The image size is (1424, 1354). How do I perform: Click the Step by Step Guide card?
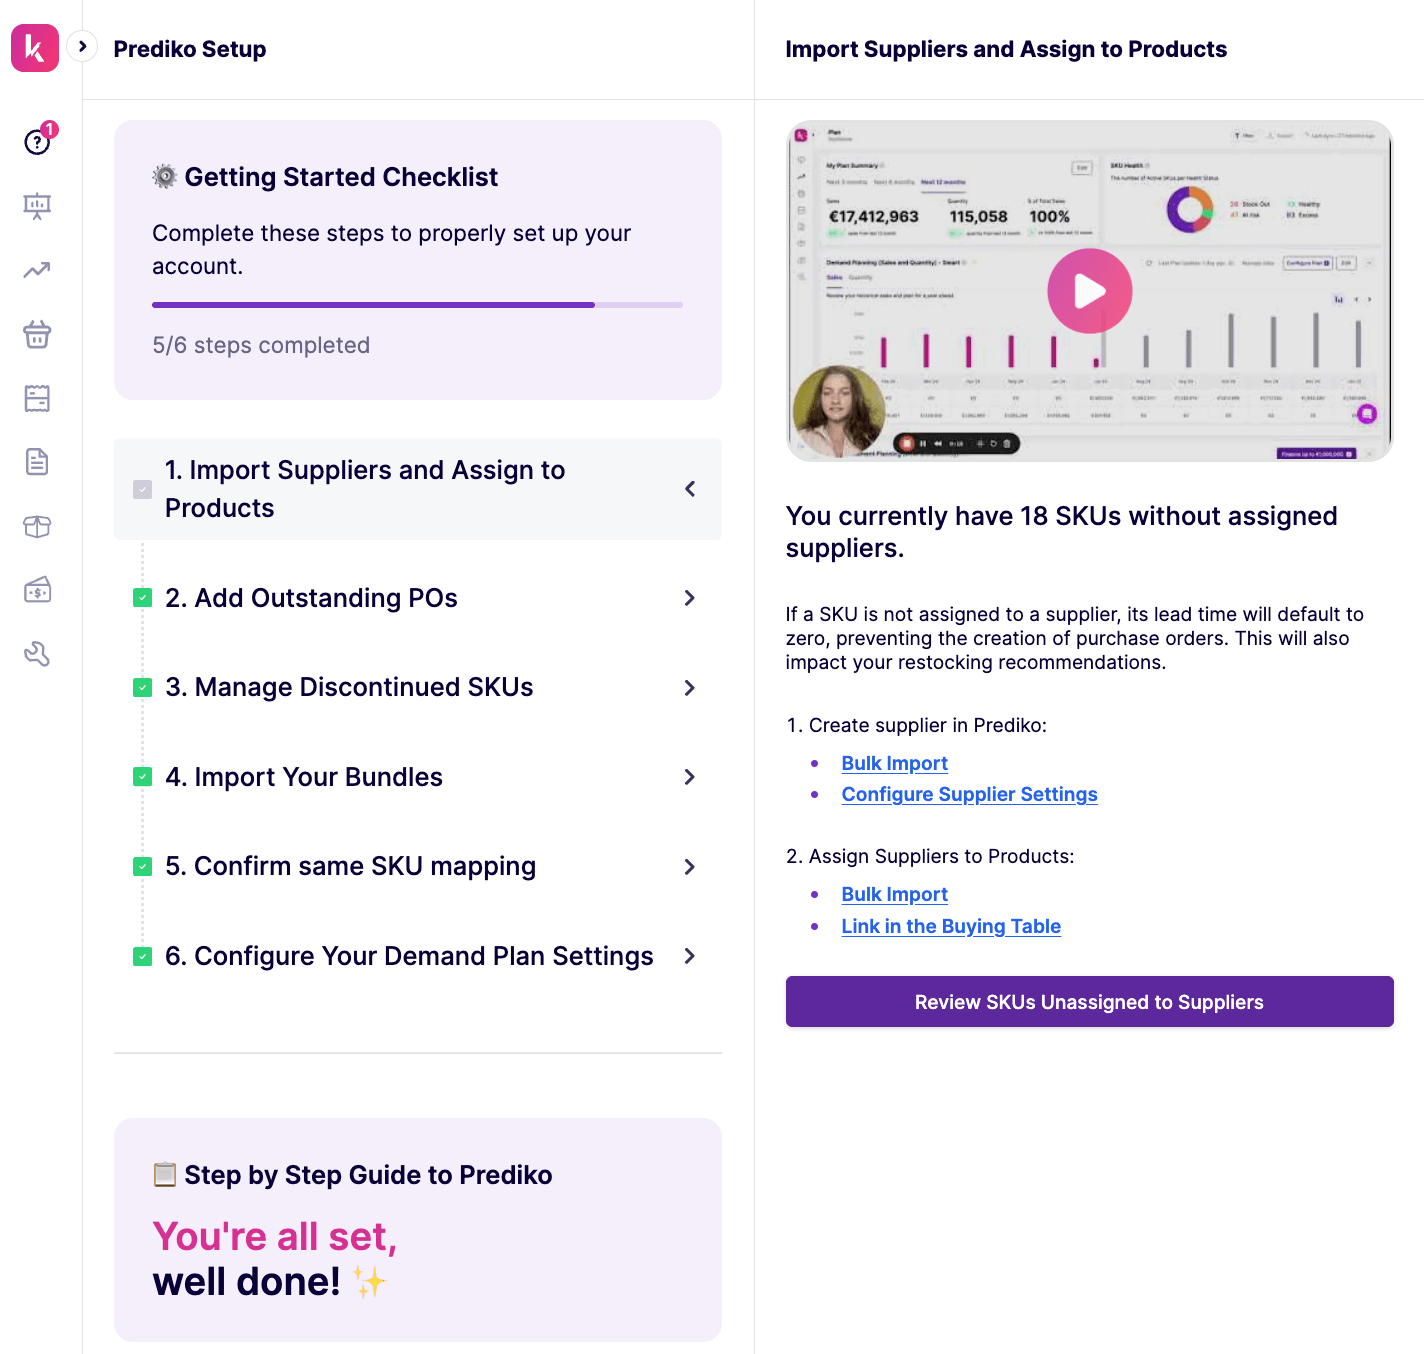tap(418, 1229)
